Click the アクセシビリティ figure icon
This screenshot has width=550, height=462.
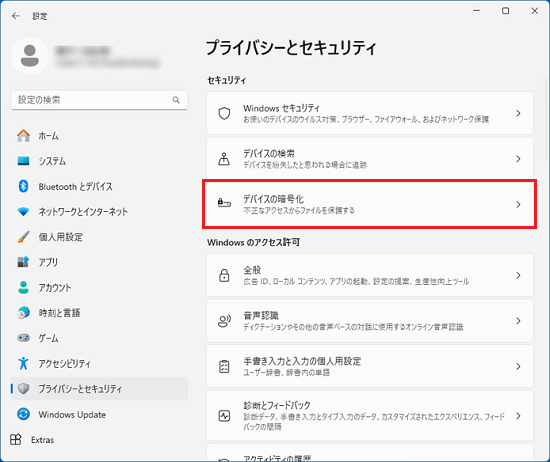[24, 363]
